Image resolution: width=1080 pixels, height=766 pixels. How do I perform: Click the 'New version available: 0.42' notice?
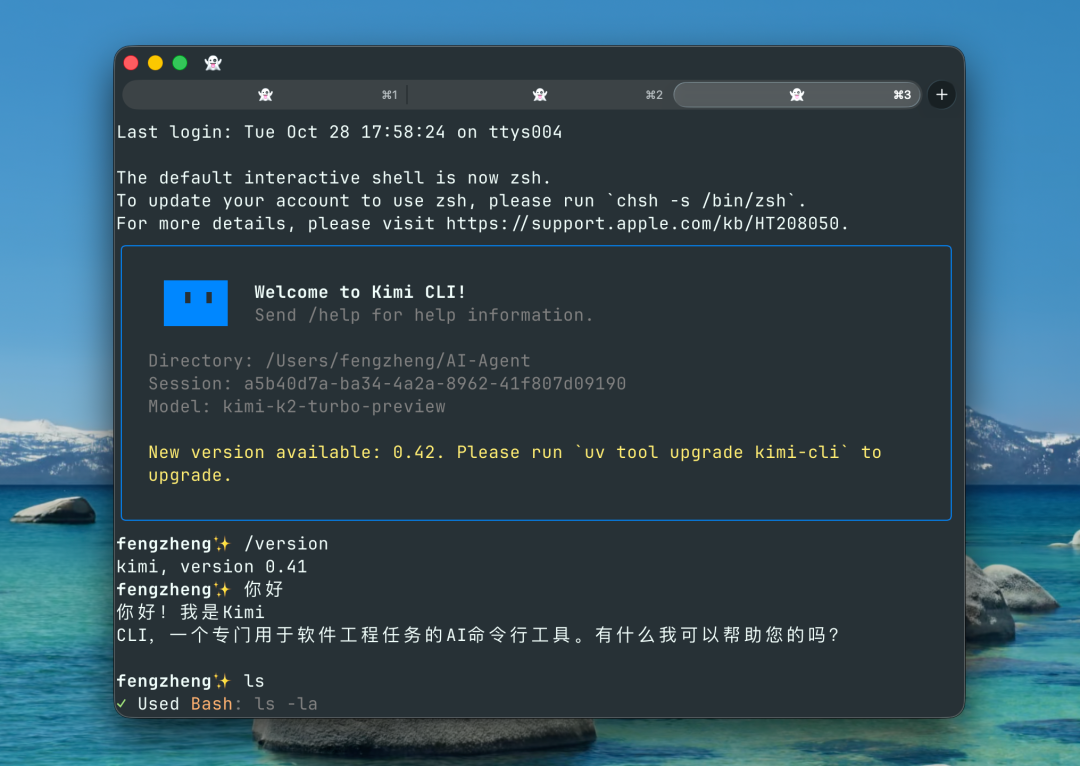[515, 464]
